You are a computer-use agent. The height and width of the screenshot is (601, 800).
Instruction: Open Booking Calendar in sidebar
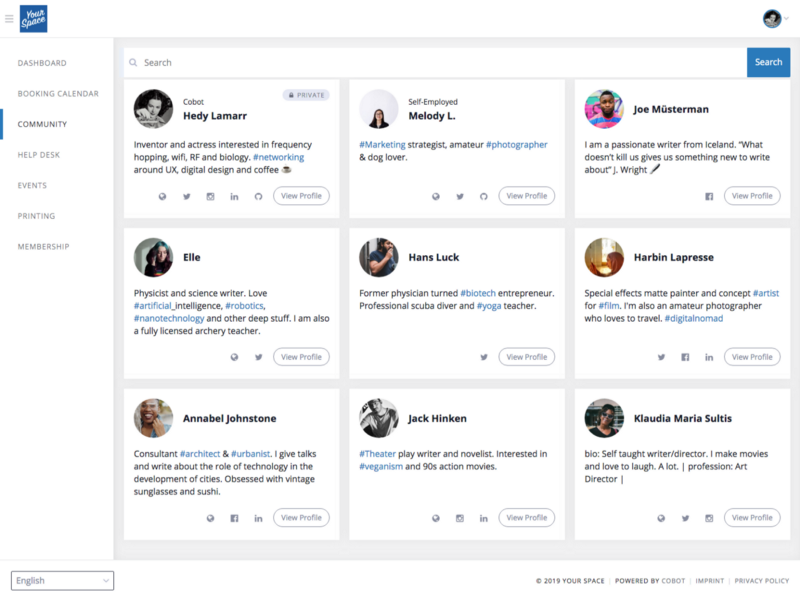pos(58,94)
